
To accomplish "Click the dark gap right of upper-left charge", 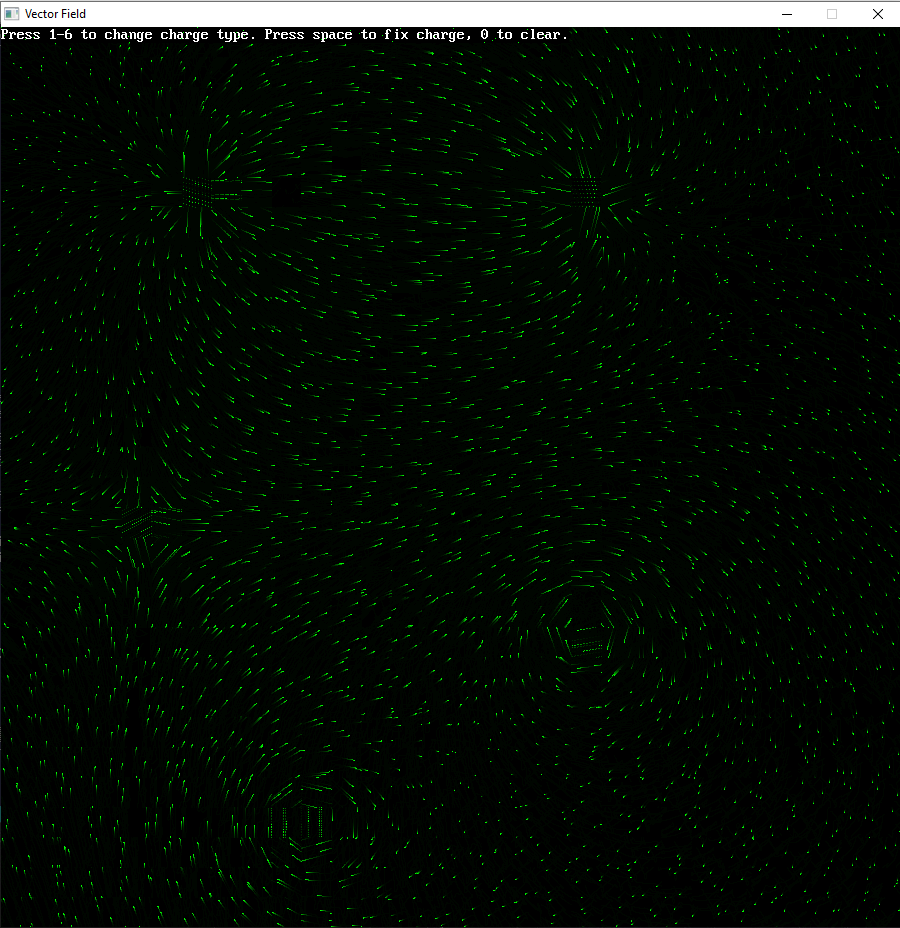I will click(x=290, y=192).
